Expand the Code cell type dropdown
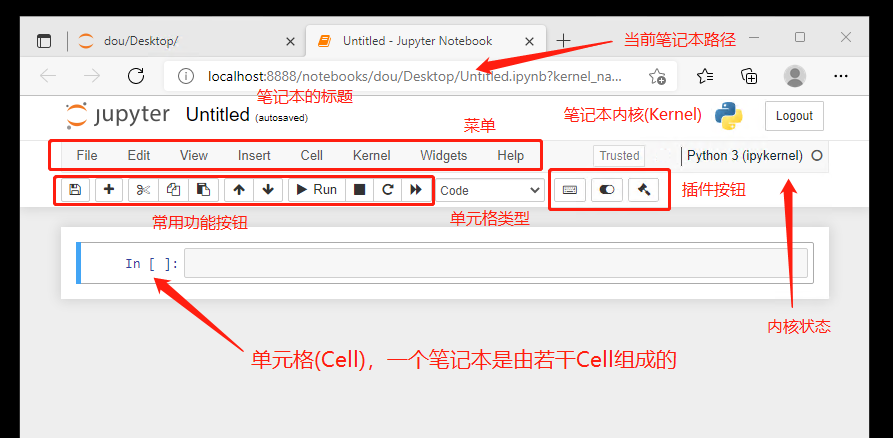The image size is (893, 438). click(x=490, y=190)
